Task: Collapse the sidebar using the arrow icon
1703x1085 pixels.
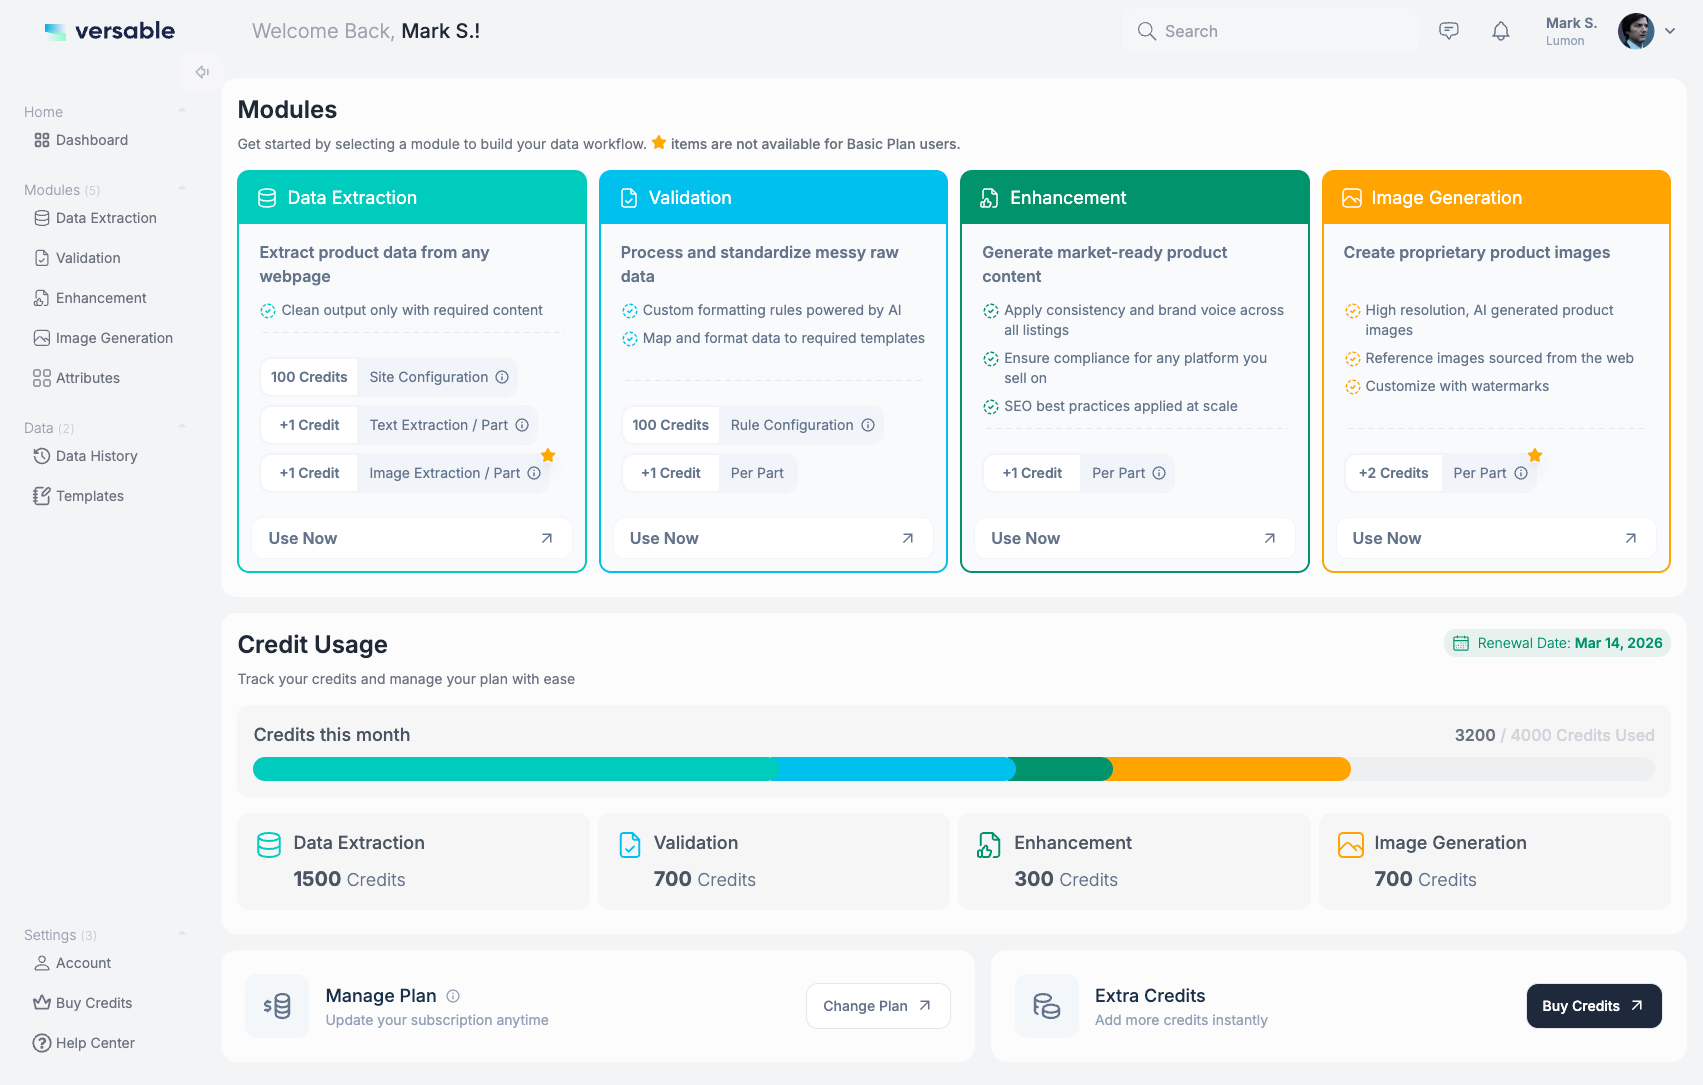Action: (202, 72)
